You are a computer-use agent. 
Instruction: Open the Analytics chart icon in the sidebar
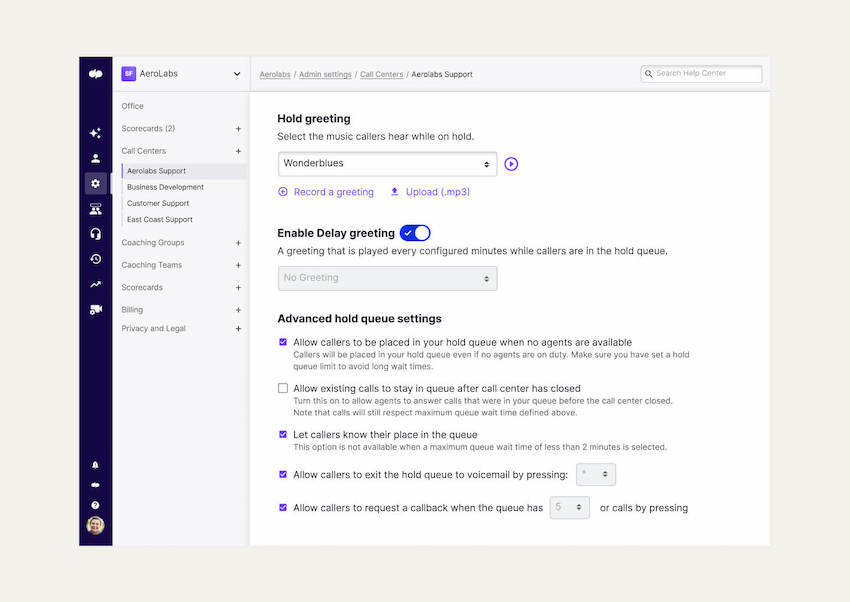click(95, 283)
